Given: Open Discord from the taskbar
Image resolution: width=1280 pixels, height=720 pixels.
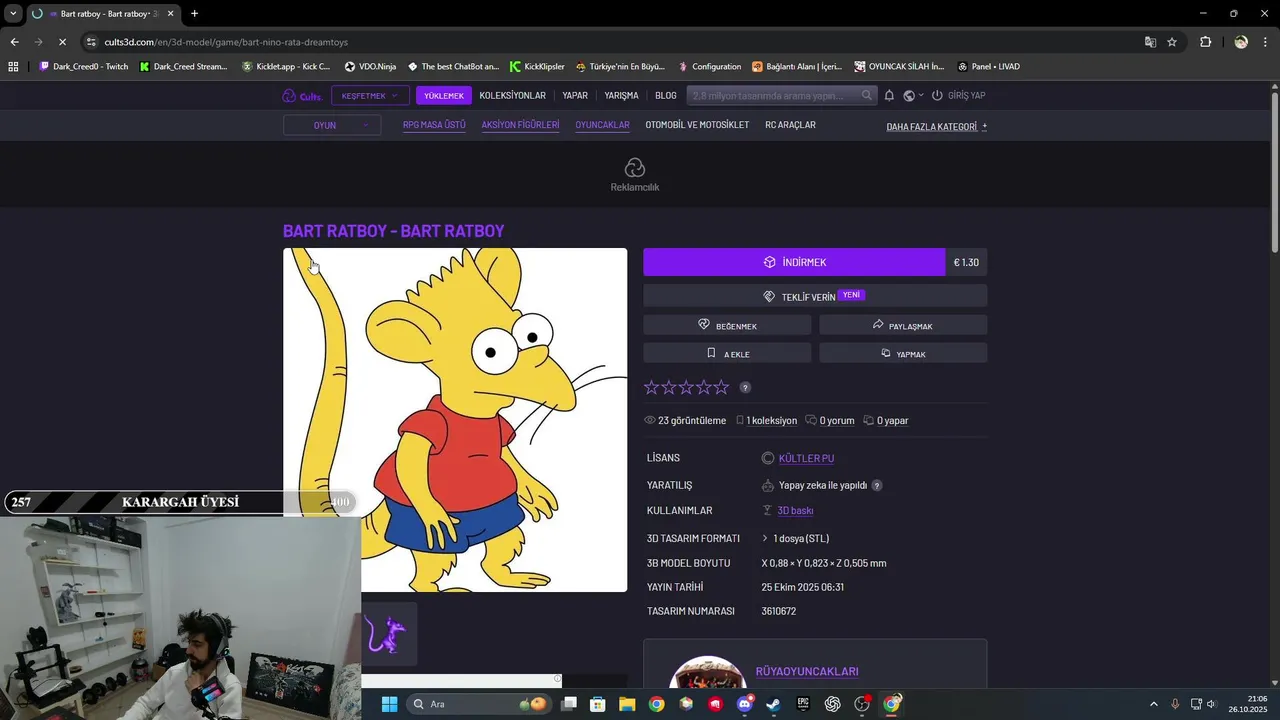Looking at the screenshot, I should pyautogui.click(x=744, y=704).
